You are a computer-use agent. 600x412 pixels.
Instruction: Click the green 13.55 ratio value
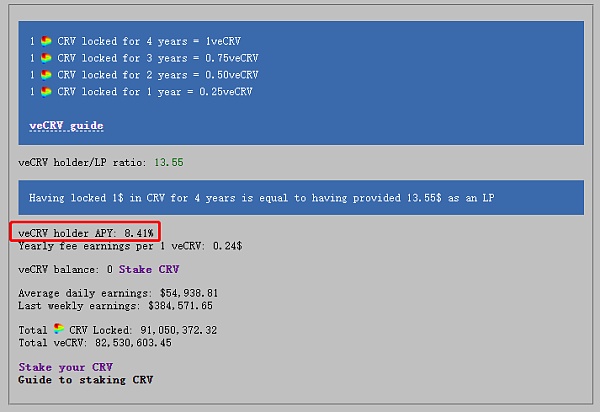pyautogui.click(x=169, y=163)
